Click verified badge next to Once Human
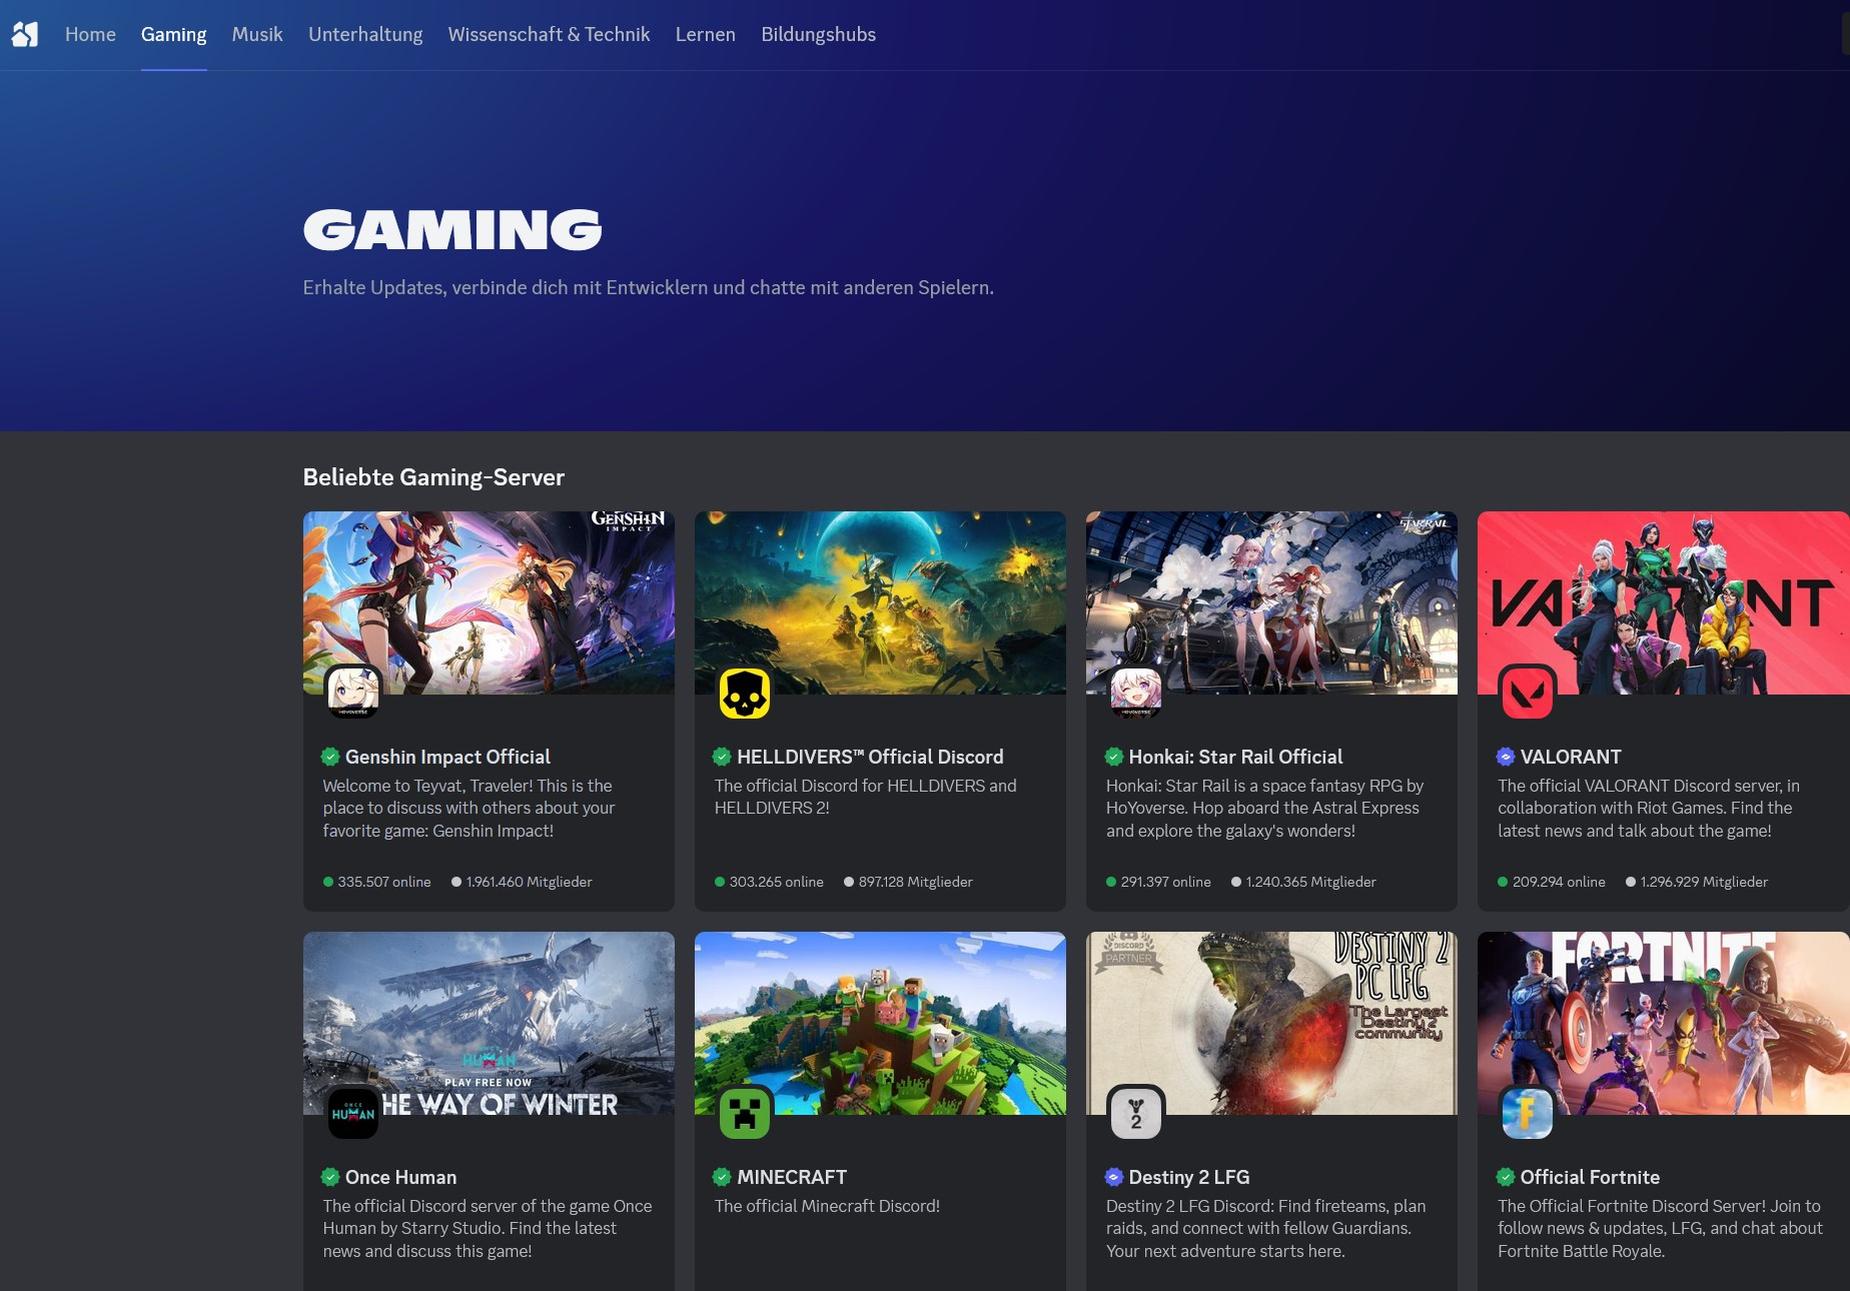The width and height of the screenshot is (1850, 1291). [330, 1177]
